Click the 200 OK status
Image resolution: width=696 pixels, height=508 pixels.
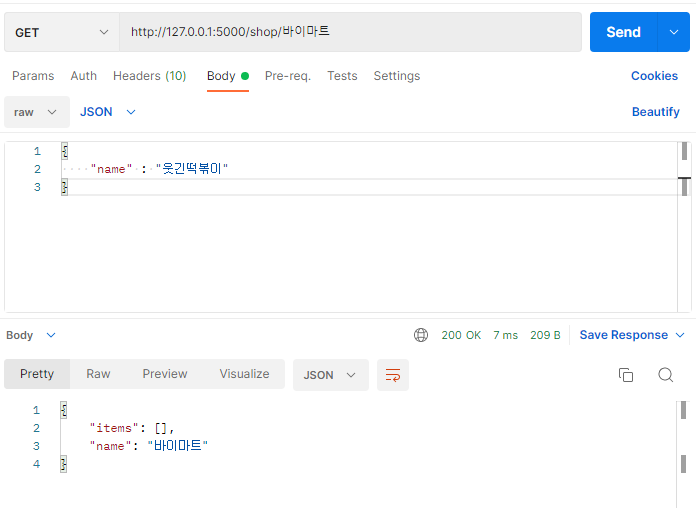click(x=461, y=335)
